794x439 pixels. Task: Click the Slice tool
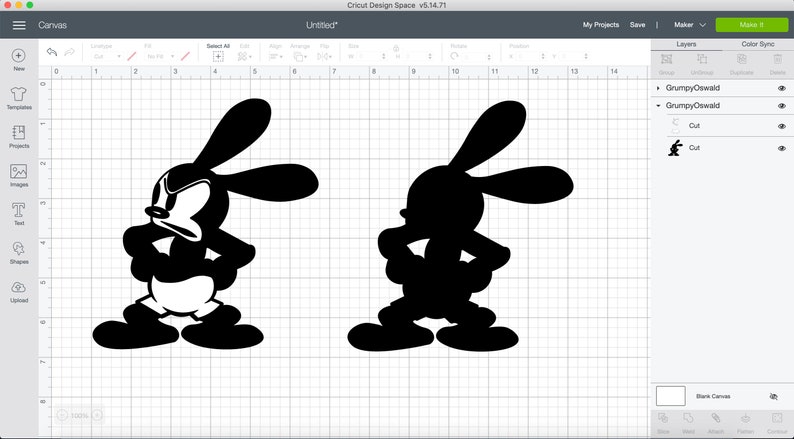(x=663, y=423)
